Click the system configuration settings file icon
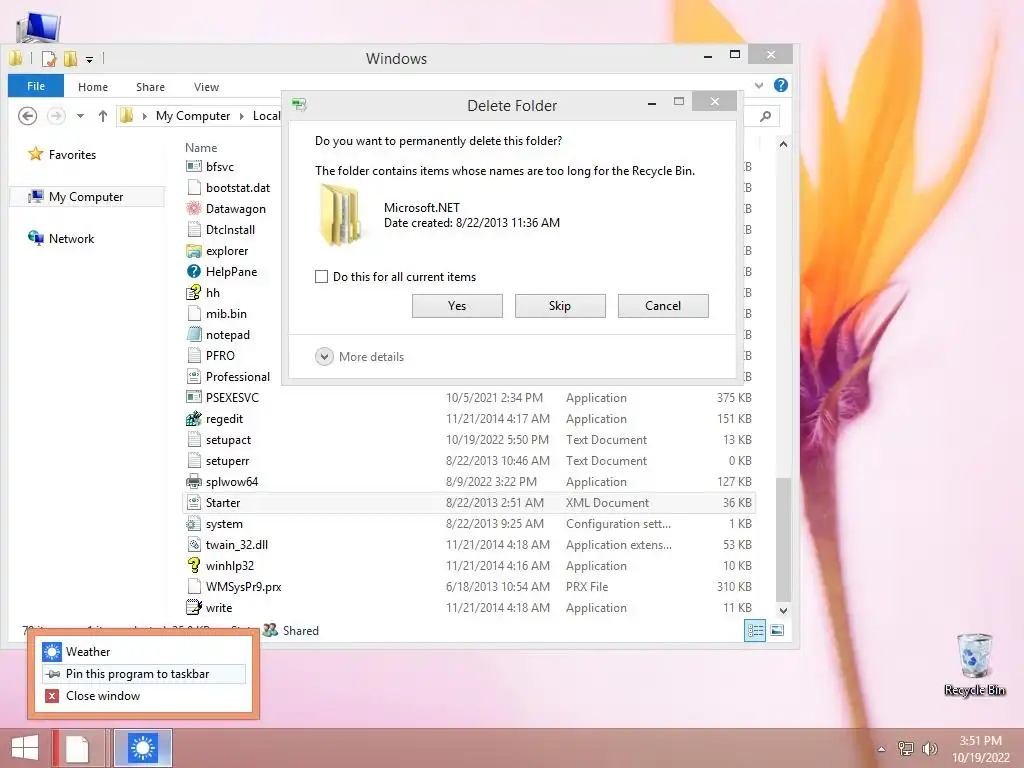1024x768 pixels. (194, 524)
